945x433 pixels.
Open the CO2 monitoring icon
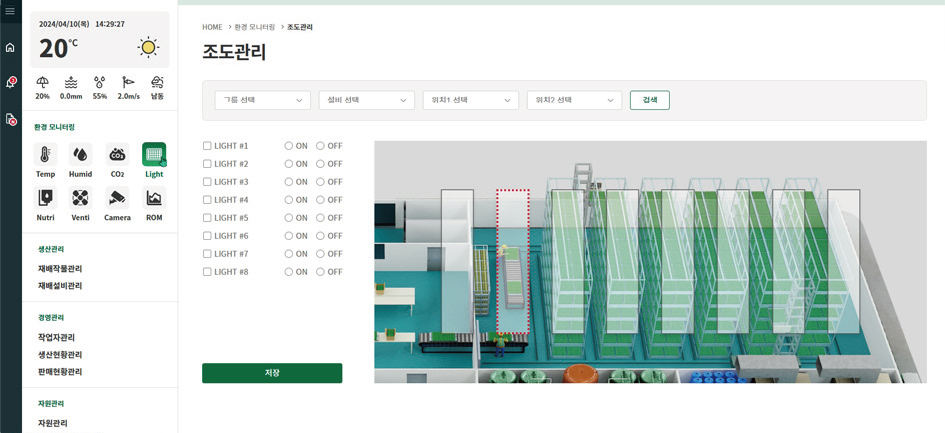(x=117, y=155)
